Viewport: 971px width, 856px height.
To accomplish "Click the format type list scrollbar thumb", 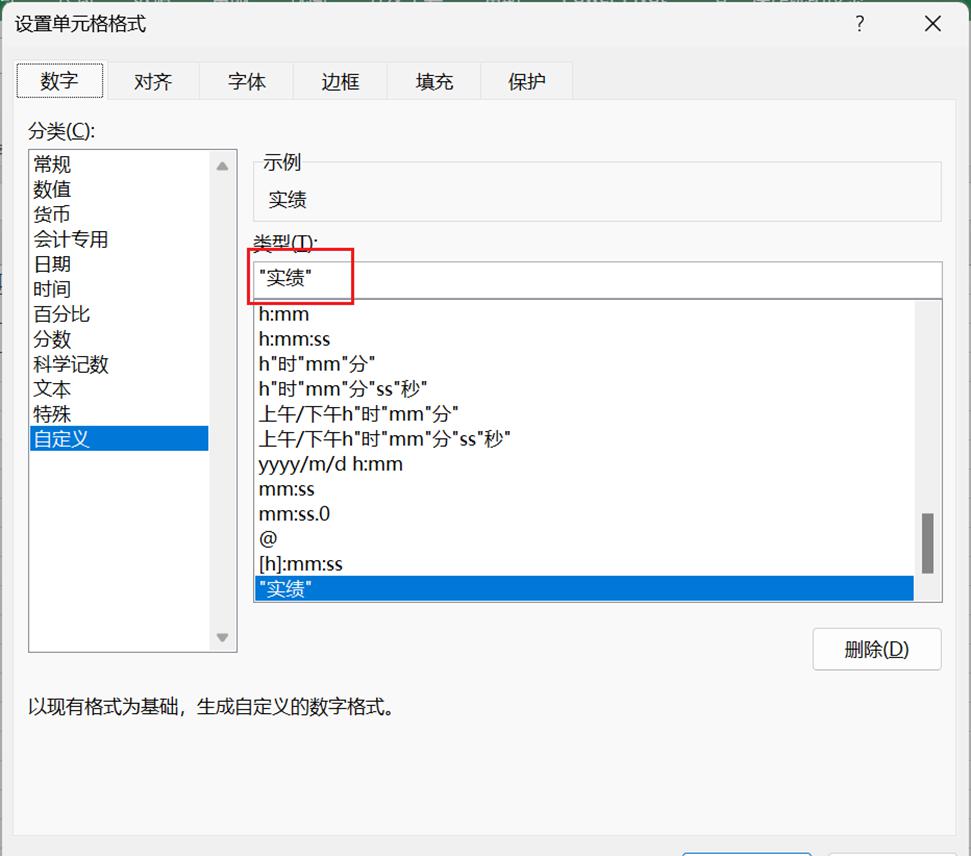I will (928, 543).
